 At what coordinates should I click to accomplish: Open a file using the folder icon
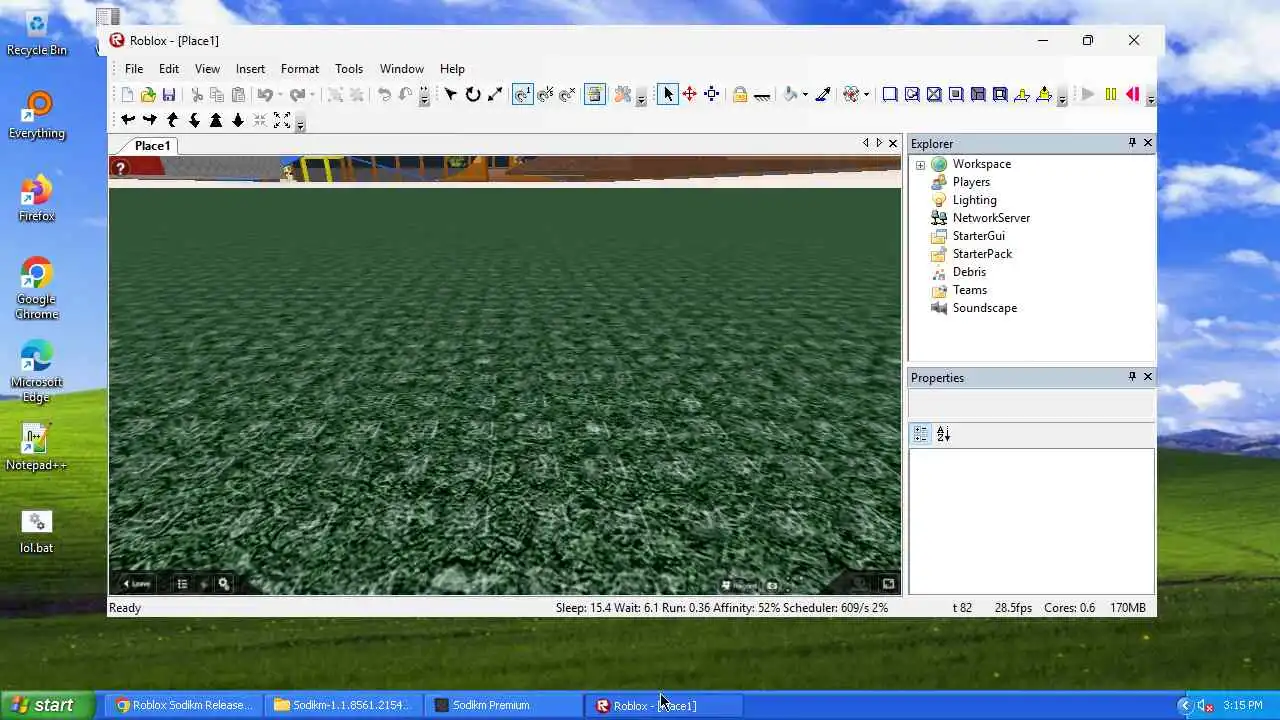point(148,95)
